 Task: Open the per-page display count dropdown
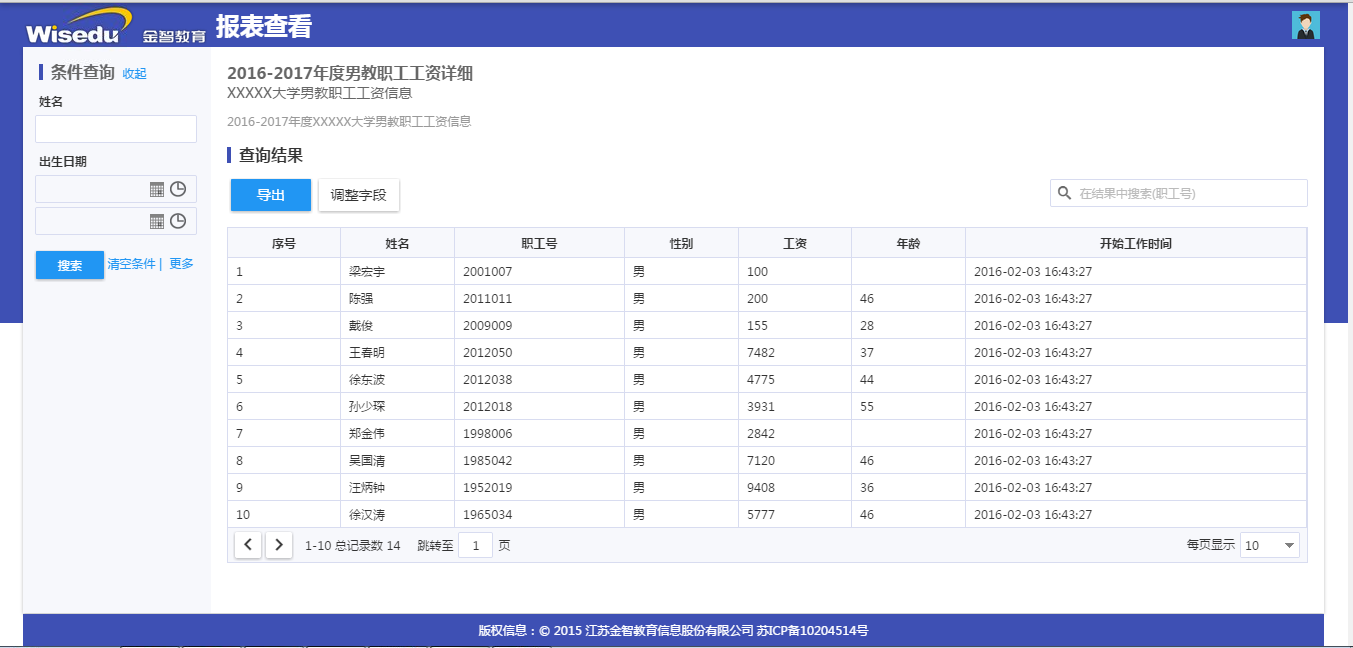(1269, 545)
